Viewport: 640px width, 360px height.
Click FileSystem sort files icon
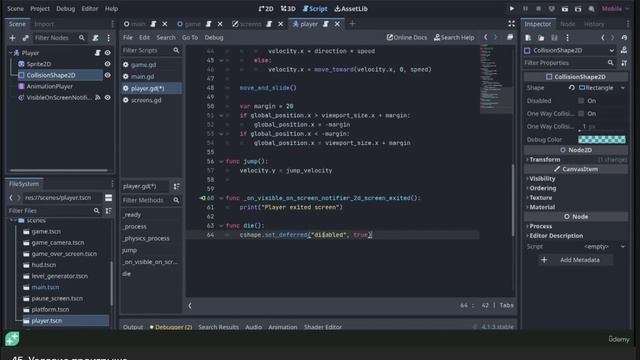pos(108,211)
